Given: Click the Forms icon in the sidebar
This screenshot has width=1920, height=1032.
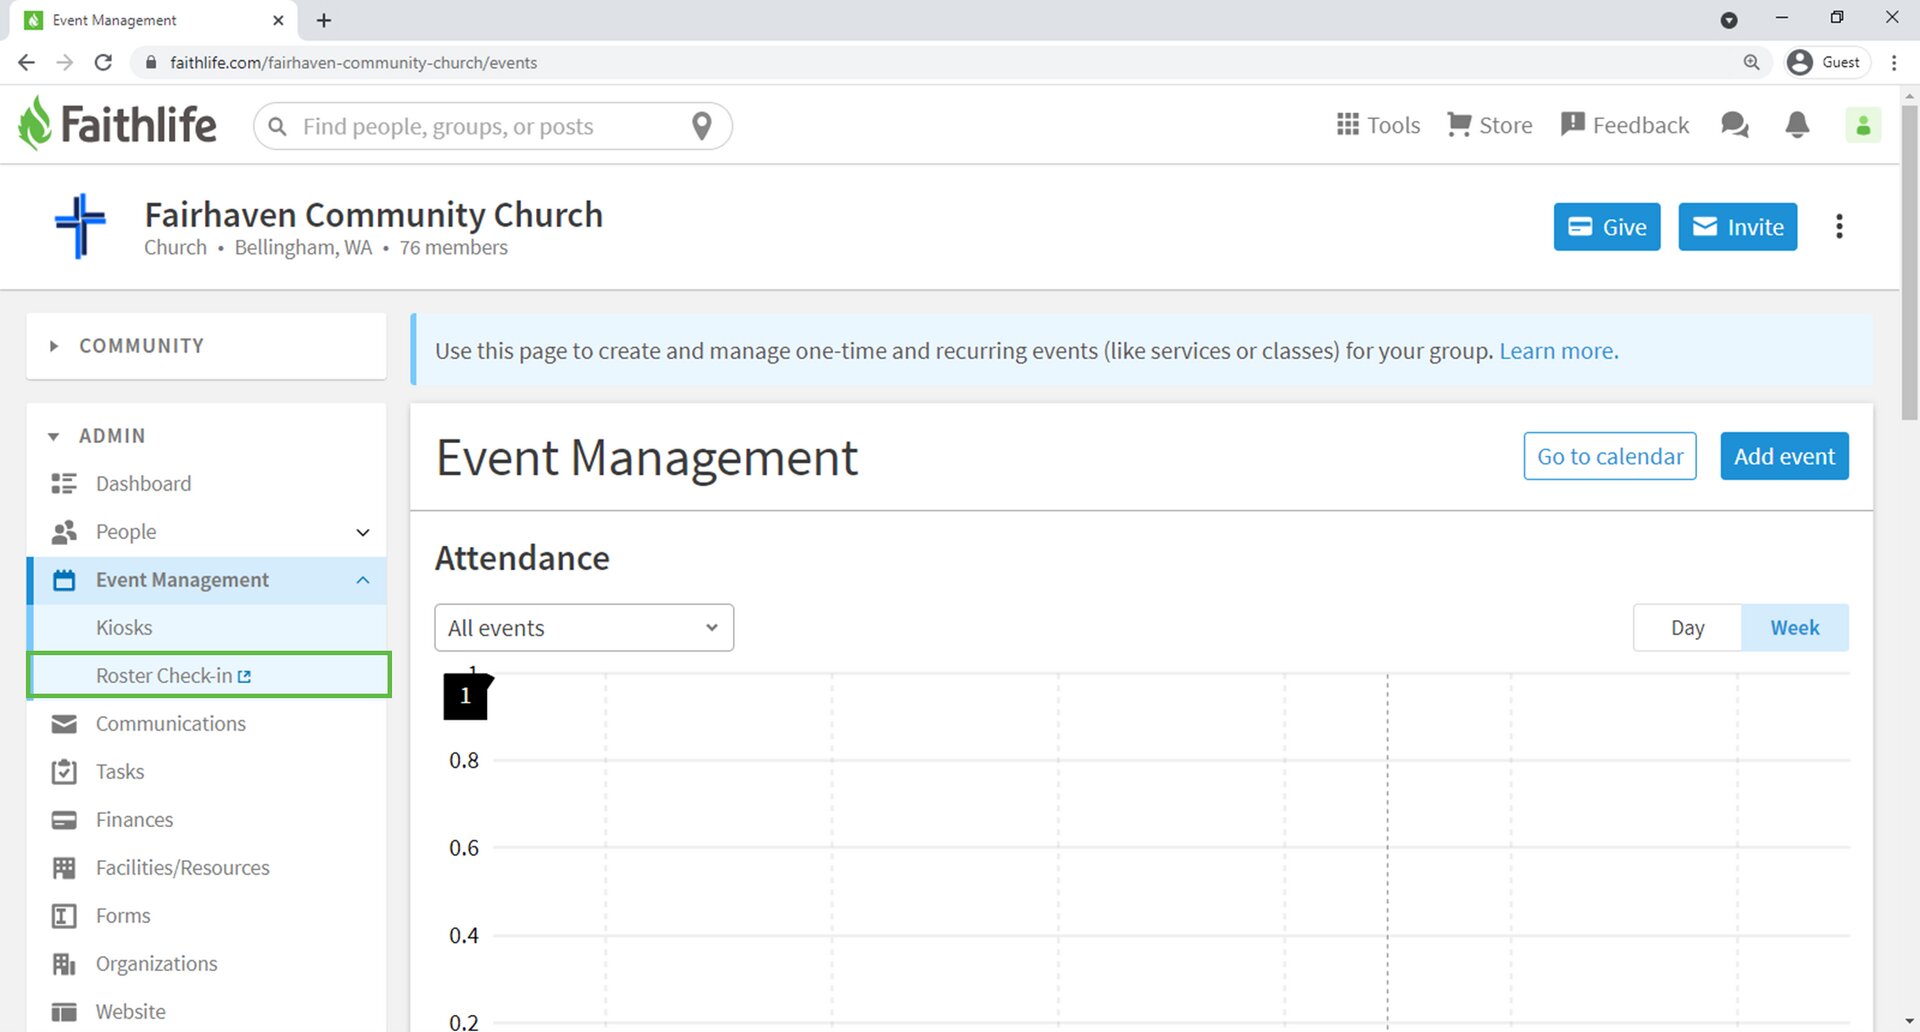Looking at the screenshot, I should (x=64, y=916).
